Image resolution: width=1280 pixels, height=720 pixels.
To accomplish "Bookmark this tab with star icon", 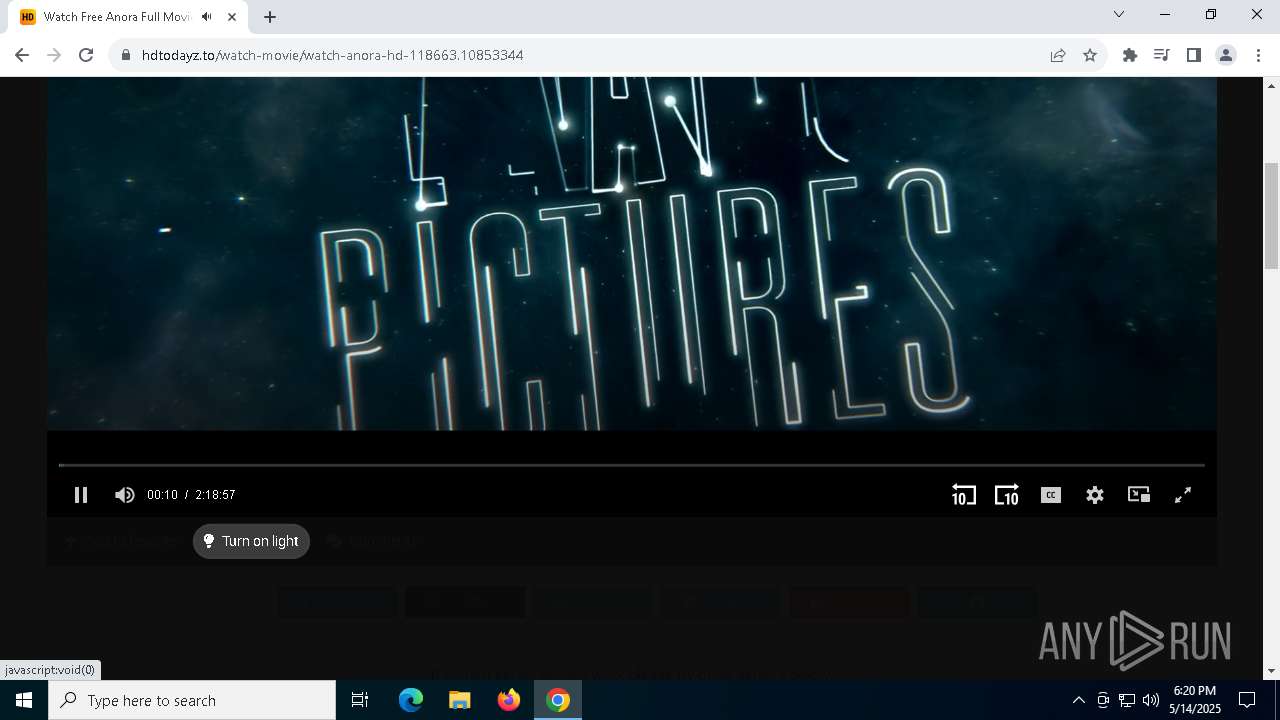I will pyautogui.click(x=1090, y=55).
